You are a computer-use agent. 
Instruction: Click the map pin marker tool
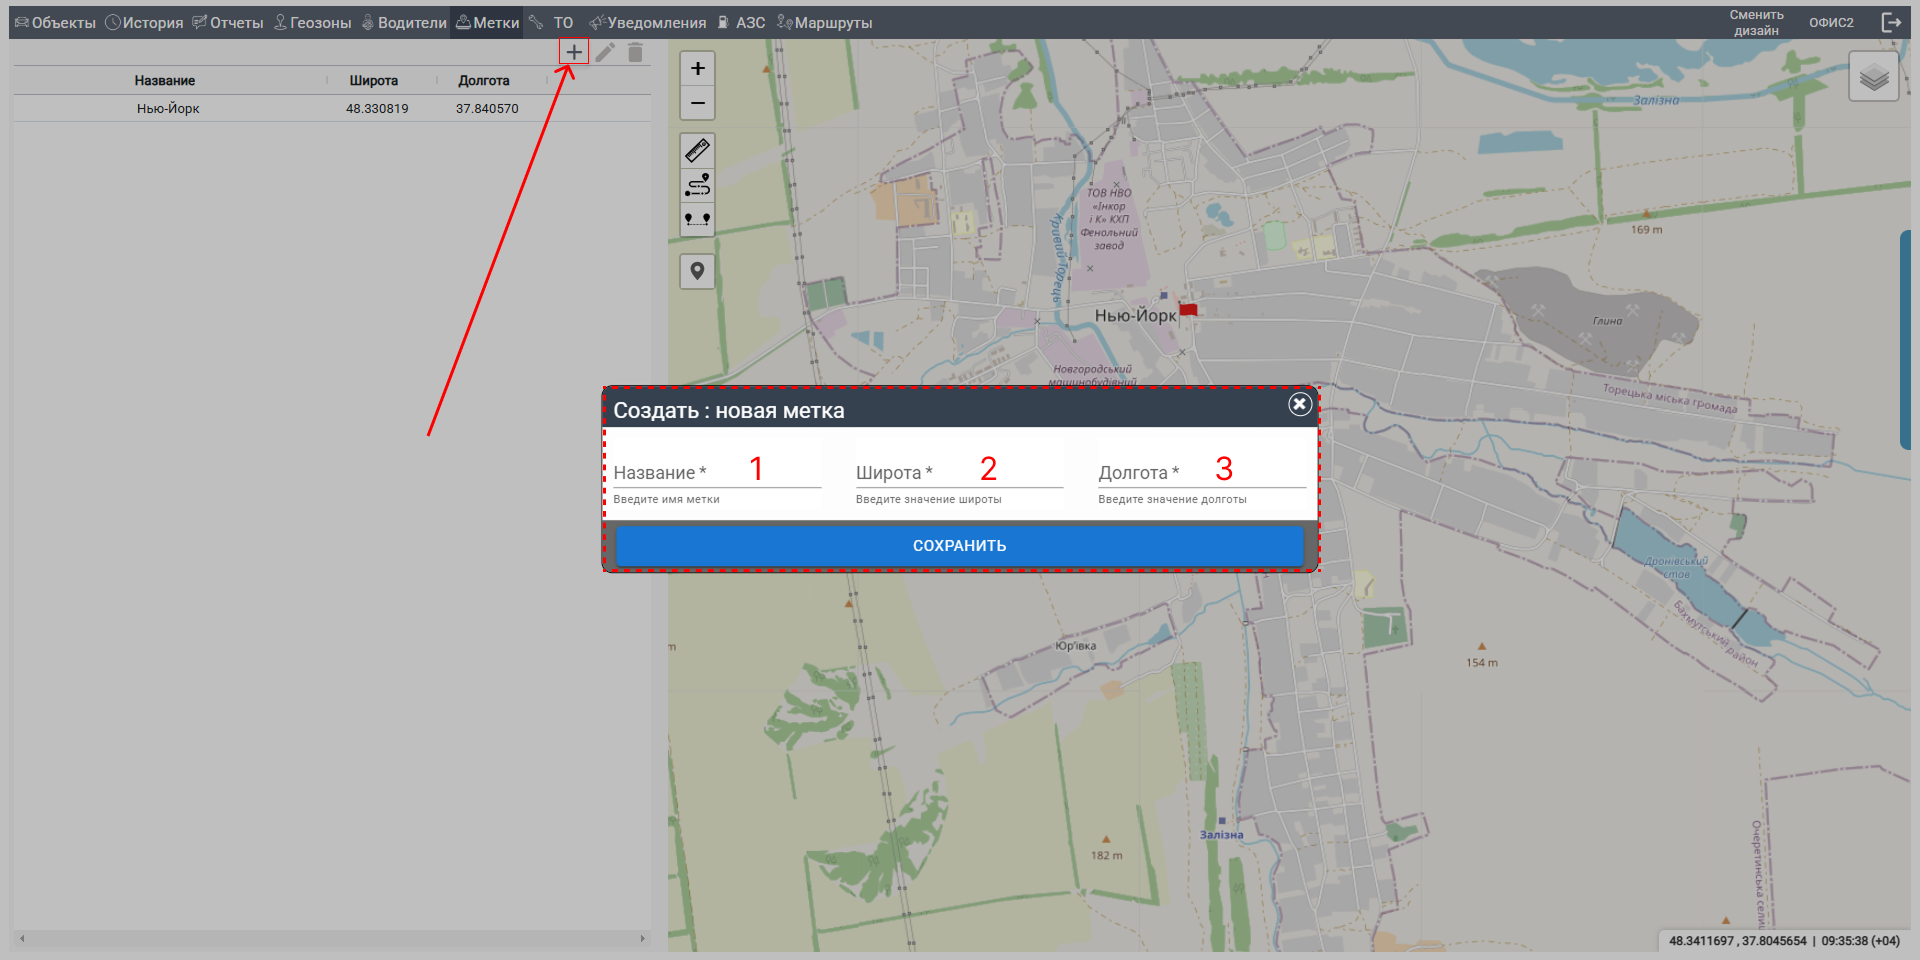697,271
